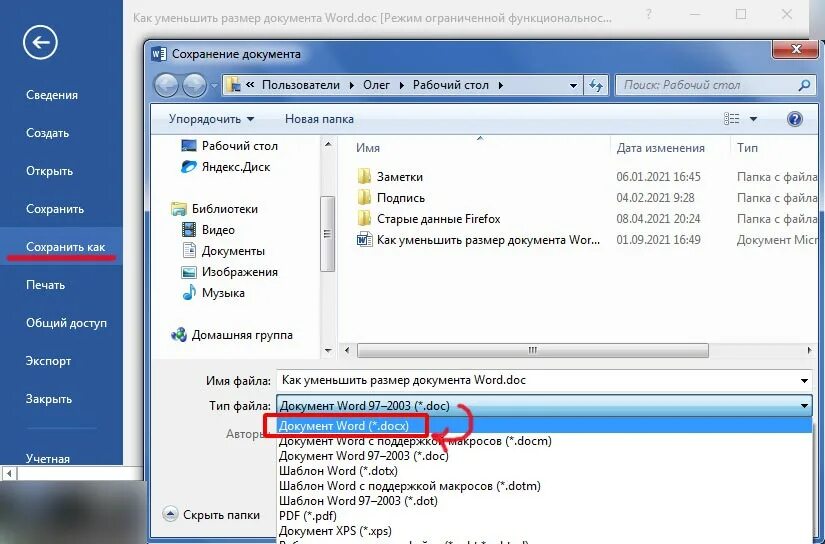Choose Шаблон Word 97–2003 (*.dot) file type
This screenshot has width=825, height=544.
pyautogui.click(x=544, y=500)
